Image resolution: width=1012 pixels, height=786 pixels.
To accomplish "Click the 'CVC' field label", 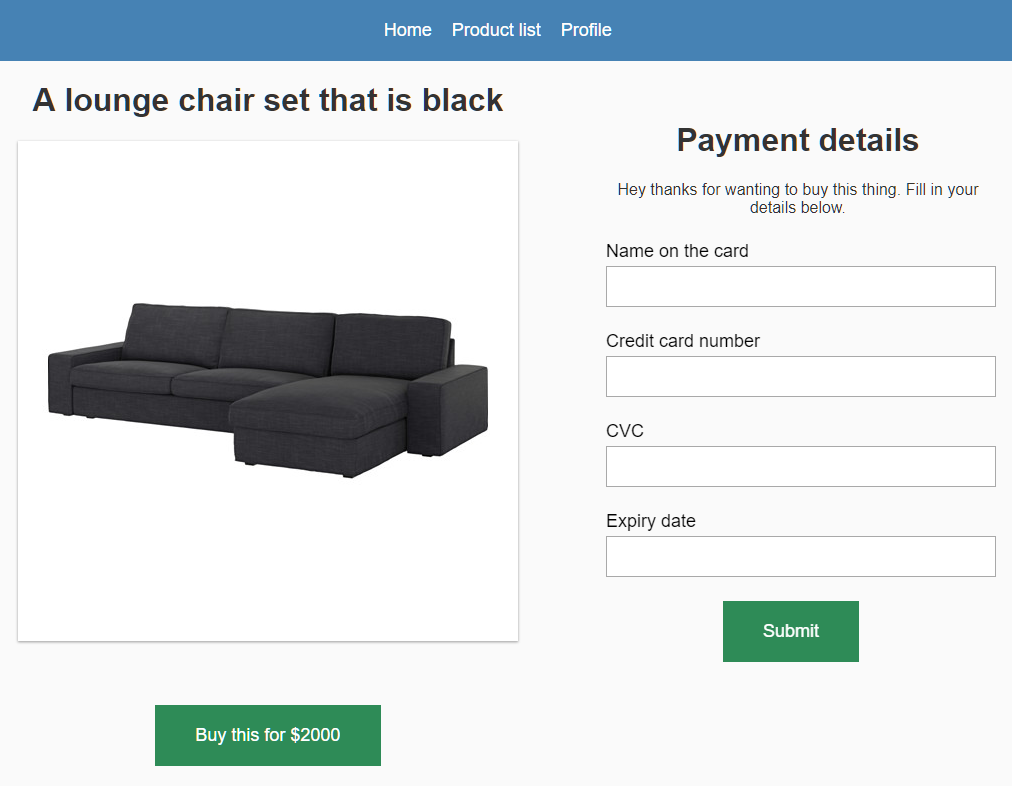I will [x=625, y=431].
